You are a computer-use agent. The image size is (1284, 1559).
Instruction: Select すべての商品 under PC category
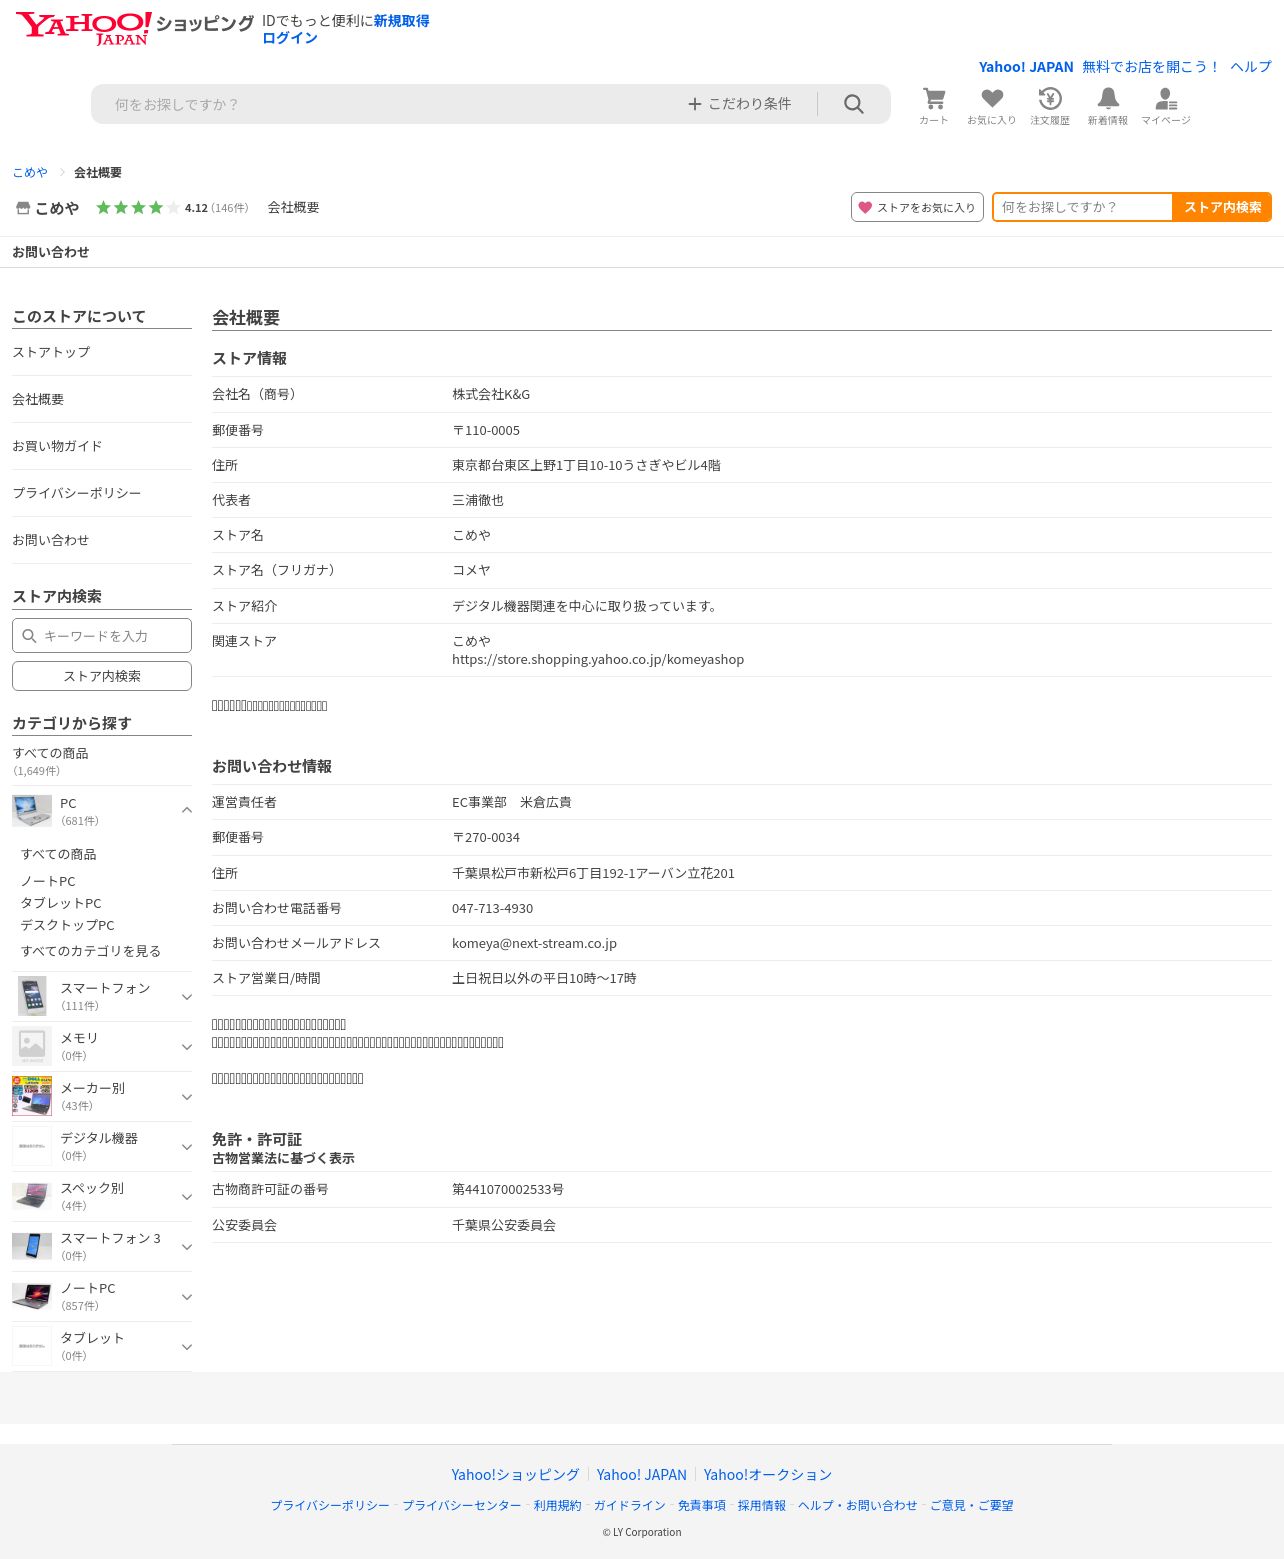(x=59, y=854)
